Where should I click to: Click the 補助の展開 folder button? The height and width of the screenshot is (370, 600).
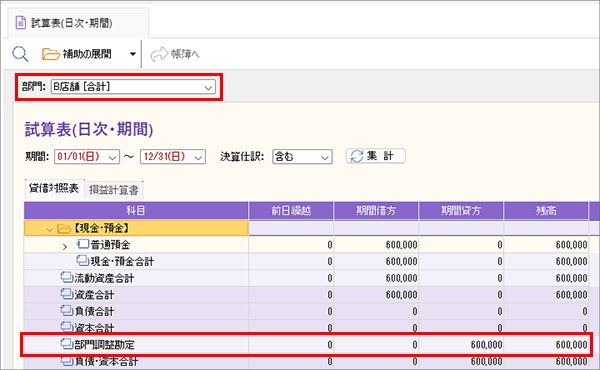pos(77,54)
